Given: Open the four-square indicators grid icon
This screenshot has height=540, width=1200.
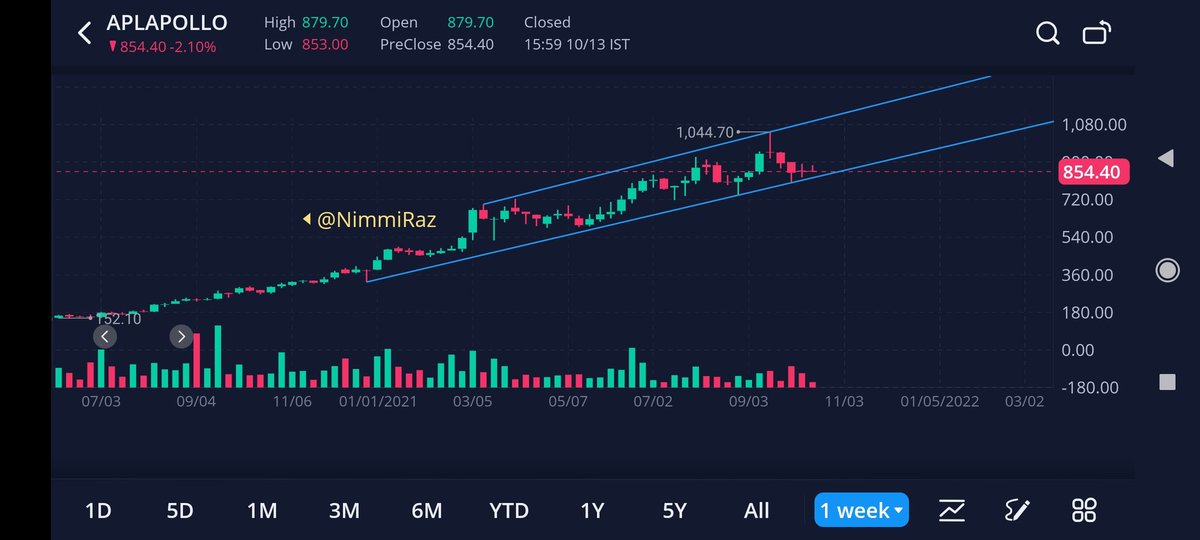Looking at the screenshot, I should point(1084,510).
